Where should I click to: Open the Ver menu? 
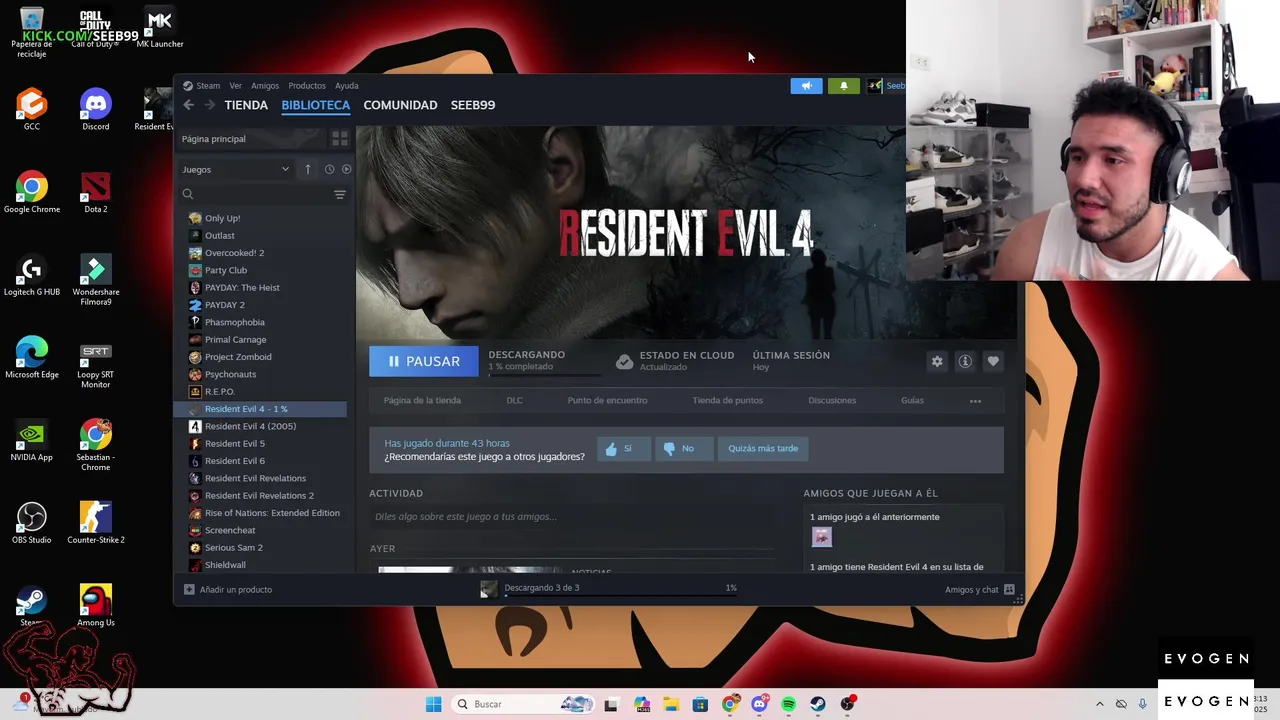pos(235,86)
